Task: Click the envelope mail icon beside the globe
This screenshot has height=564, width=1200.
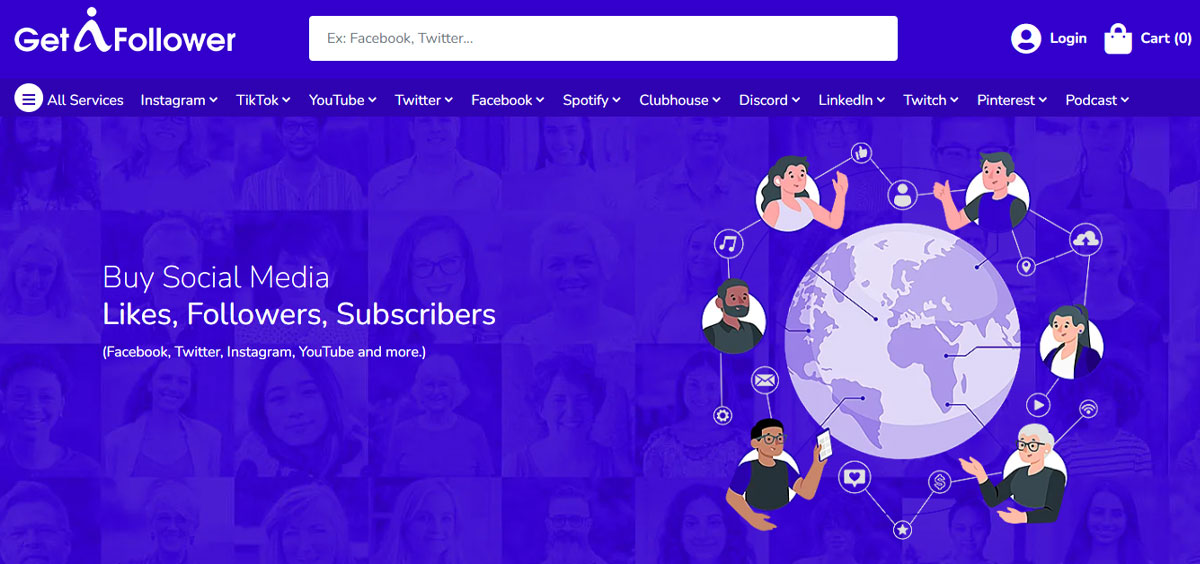Action: point(765,380)
